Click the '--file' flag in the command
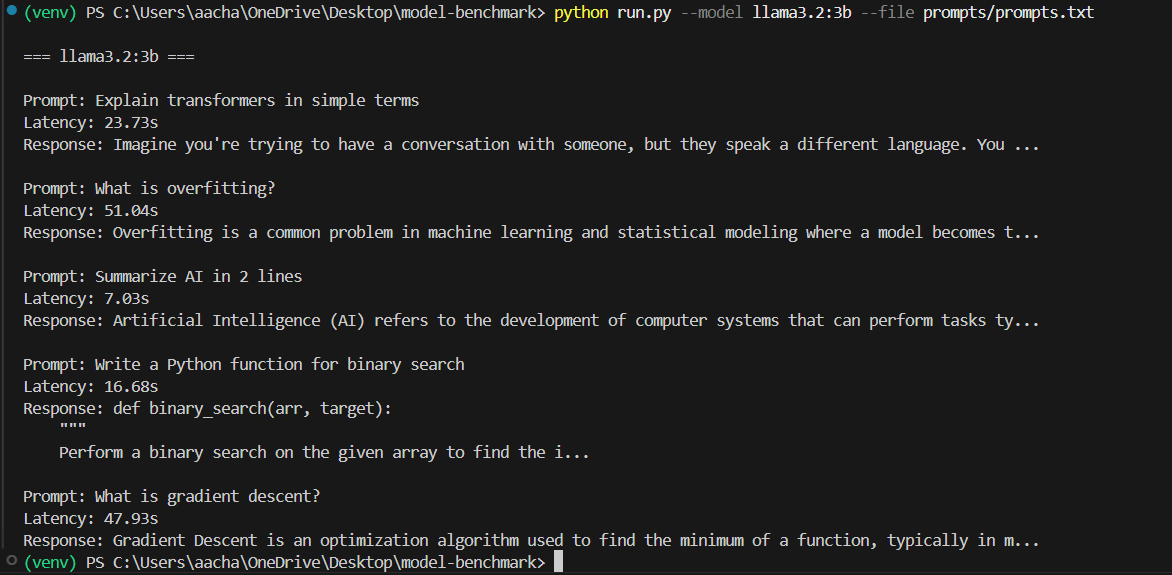 (x=887, y=13)
